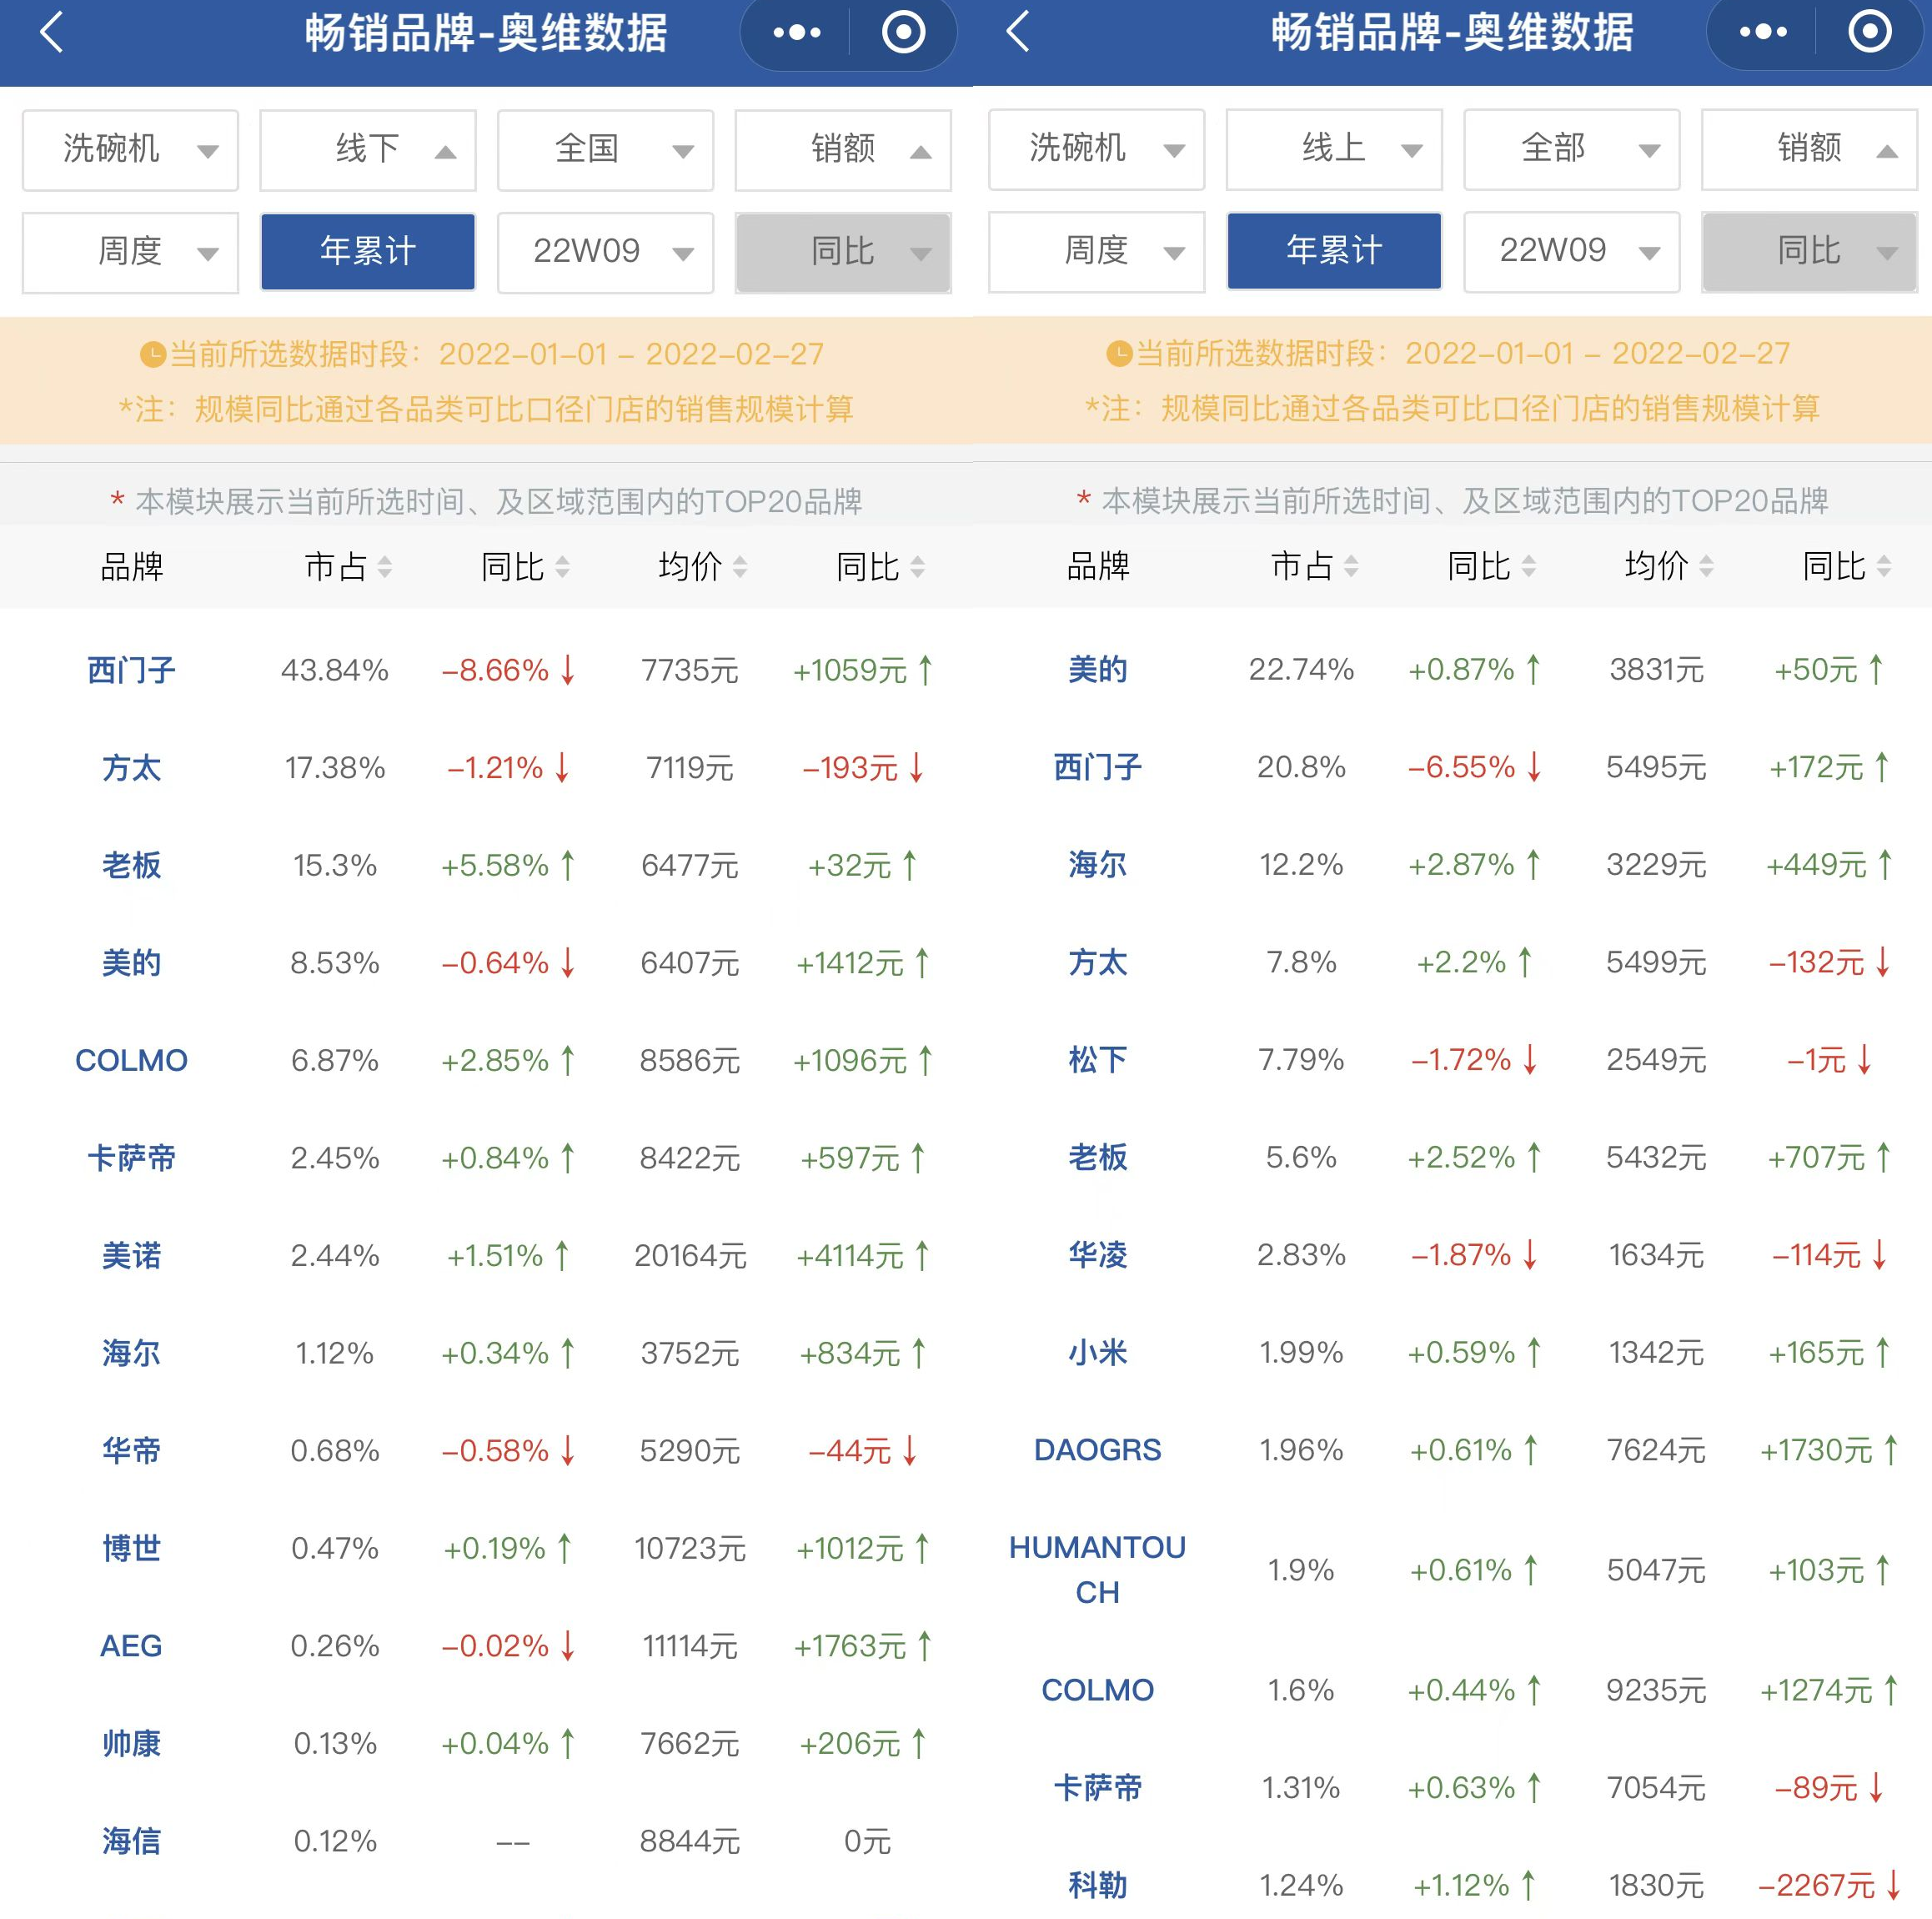The height and width of the screenshot is (1919, 1932).
Task: Toggle 年累计 button in left panel
Action: click(368, 252)
